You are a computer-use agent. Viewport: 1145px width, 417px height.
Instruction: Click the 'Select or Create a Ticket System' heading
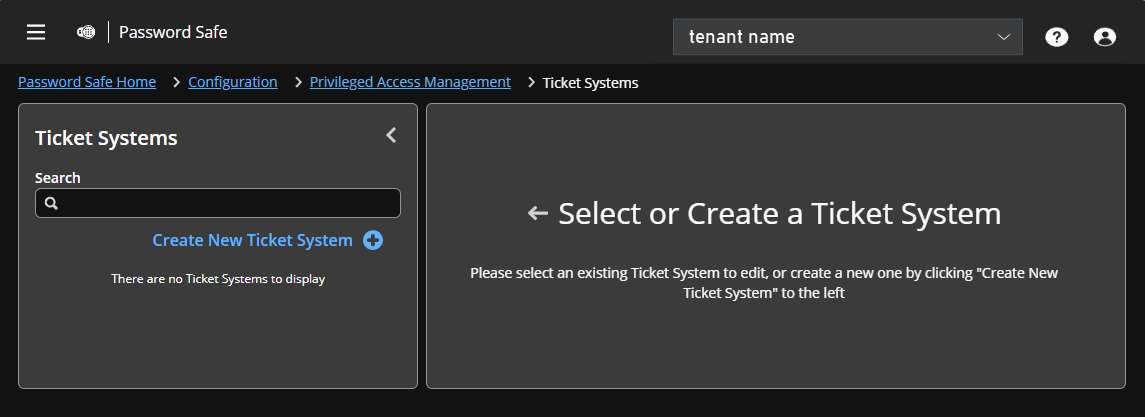tap(779, 213)
